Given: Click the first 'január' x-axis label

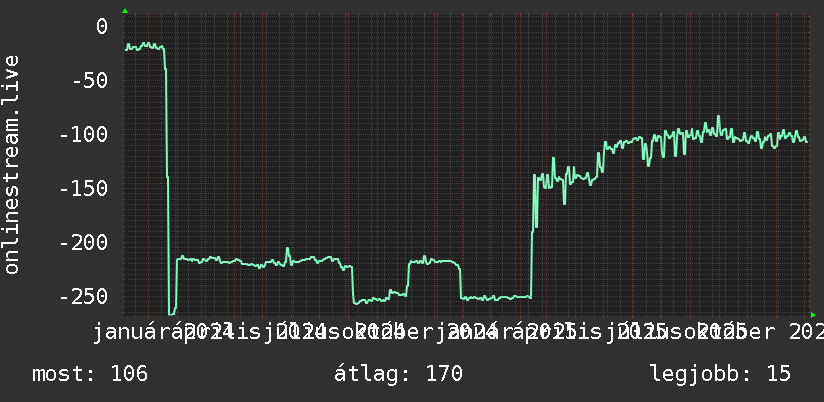Looking at the screenshot, I should (132, 332).
